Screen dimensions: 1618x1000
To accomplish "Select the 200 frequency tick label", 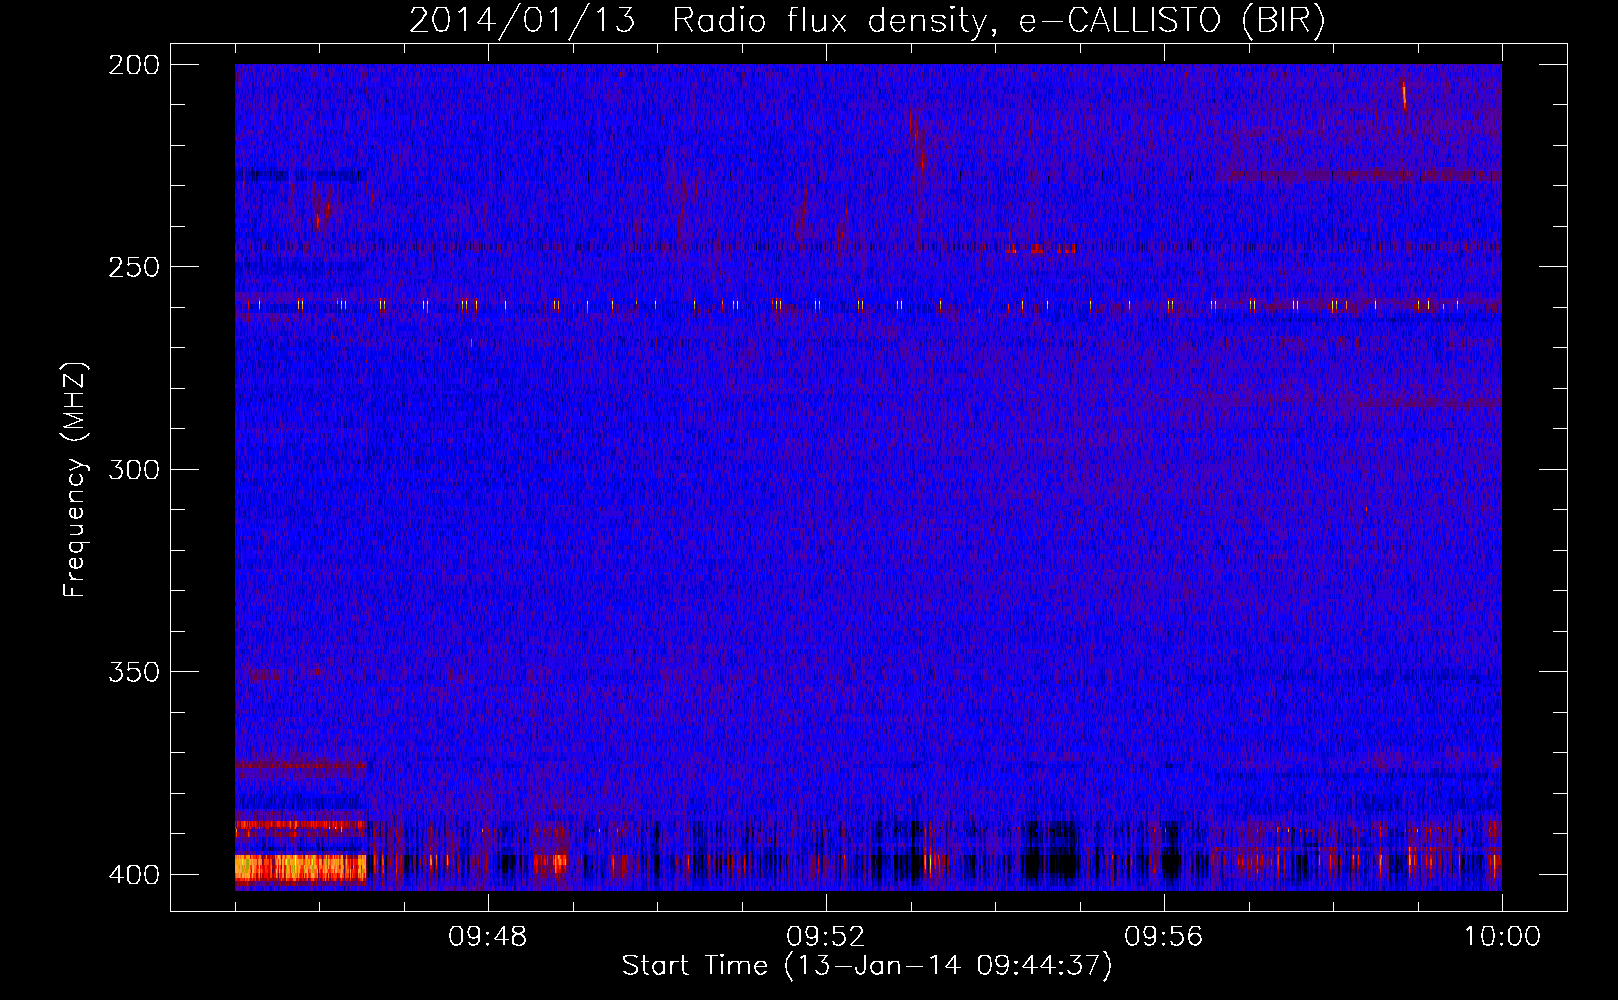I will [x=134, y=65].
